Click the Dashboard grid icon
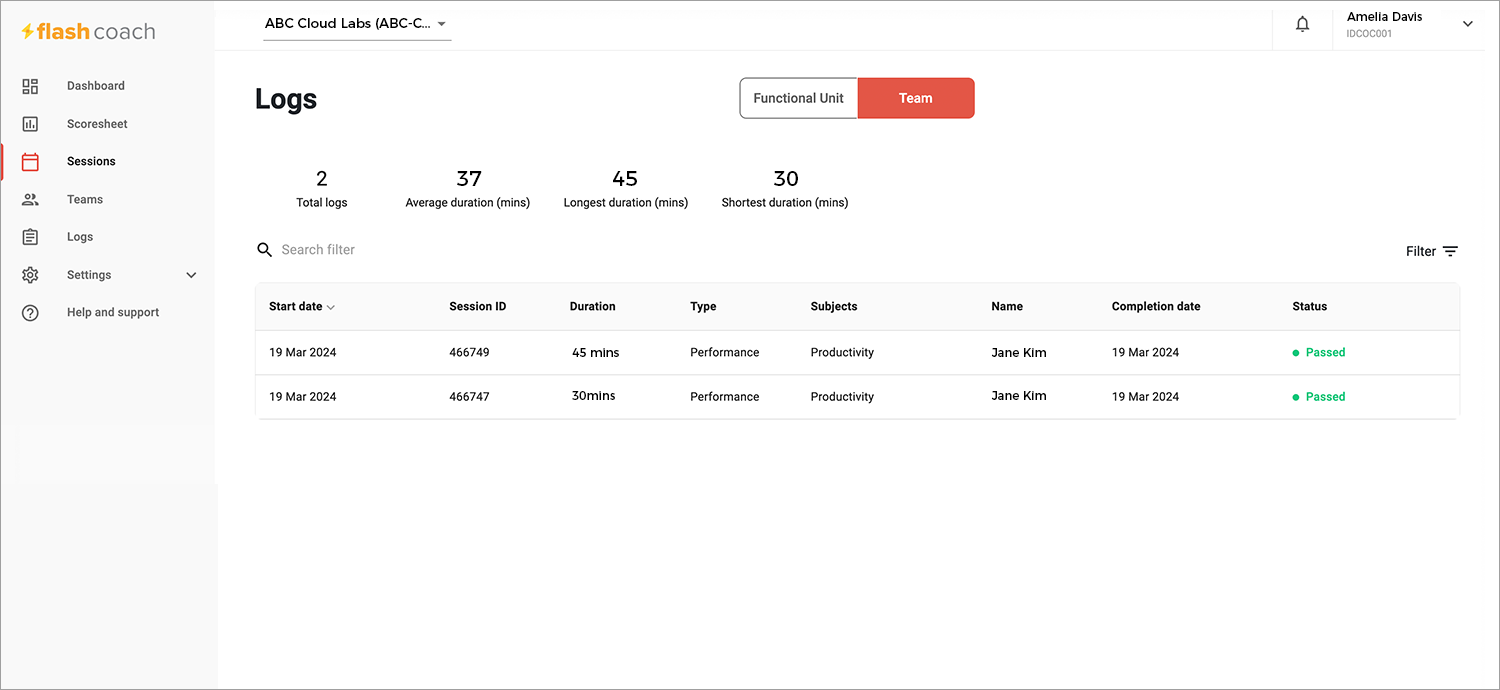Viewport: 1500px width, 690px height. pos(30,86)
